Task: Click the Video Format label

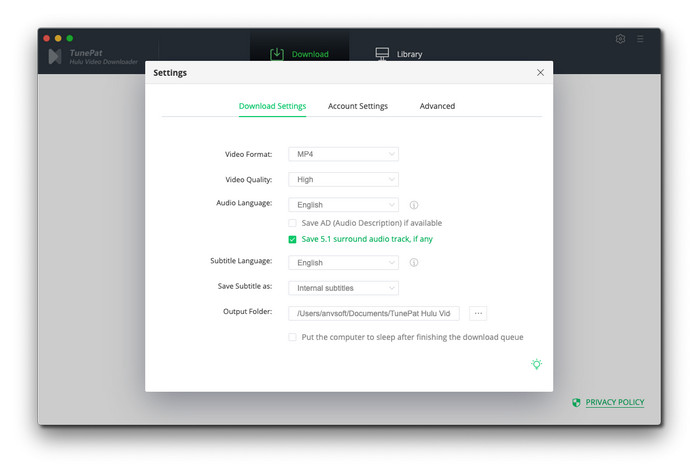Action: tap(248, 154)
